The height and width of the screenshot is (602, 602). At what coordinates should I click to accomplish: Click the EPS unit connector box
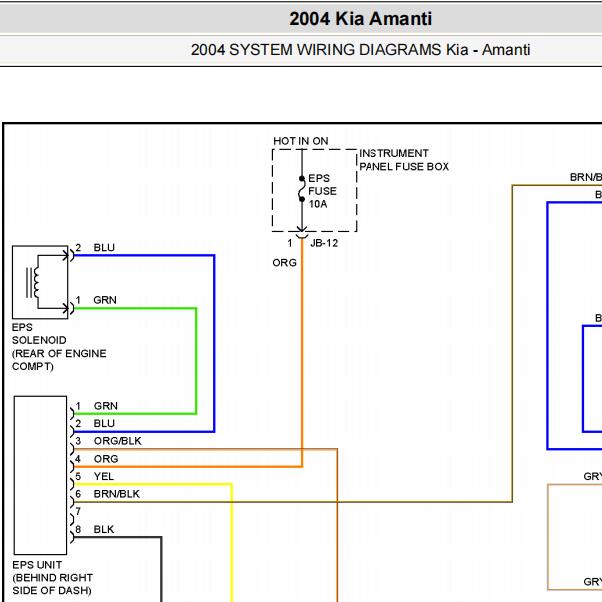40,475
